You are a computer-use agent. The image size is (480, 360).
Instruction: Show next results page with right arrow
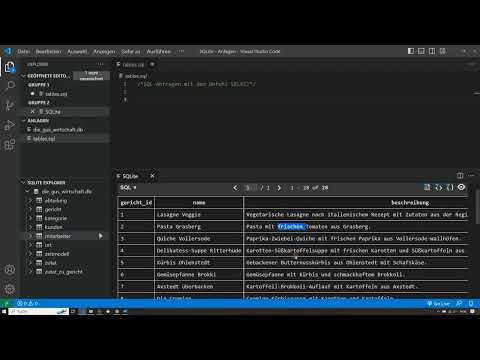coord(279,188)
